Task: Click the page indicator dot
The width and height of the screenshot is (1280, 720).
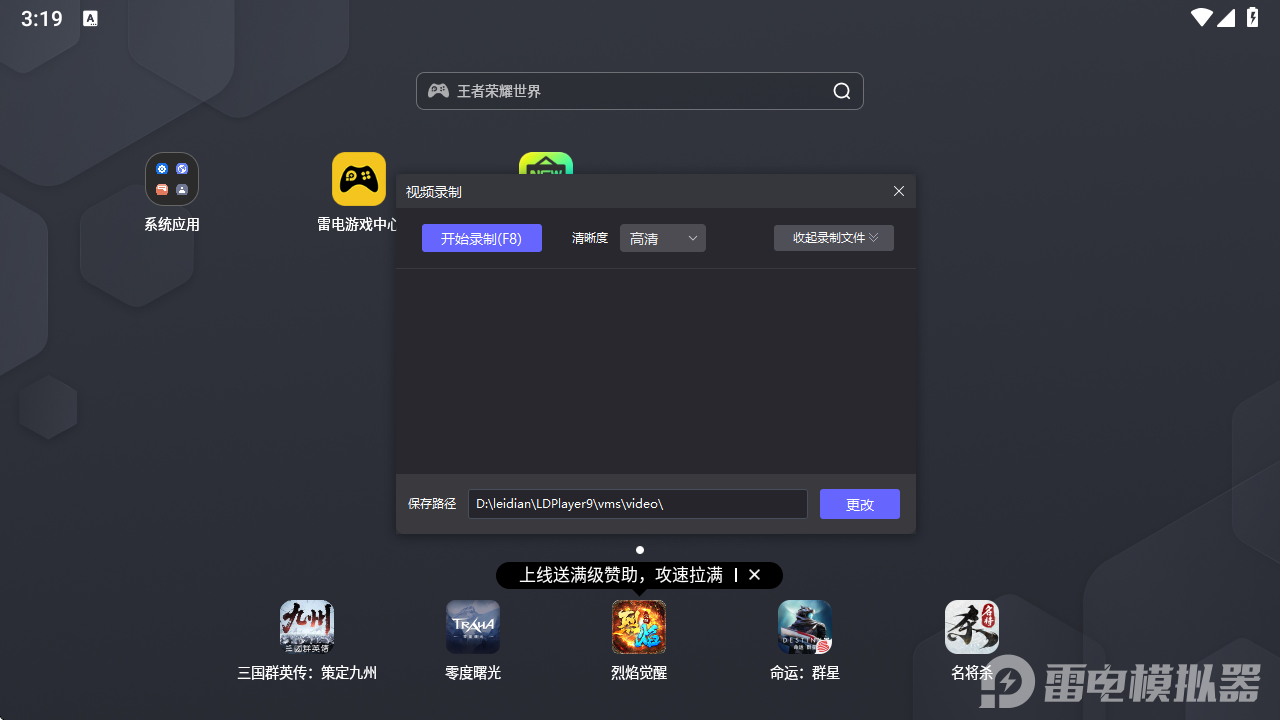Action: [639, 550]
